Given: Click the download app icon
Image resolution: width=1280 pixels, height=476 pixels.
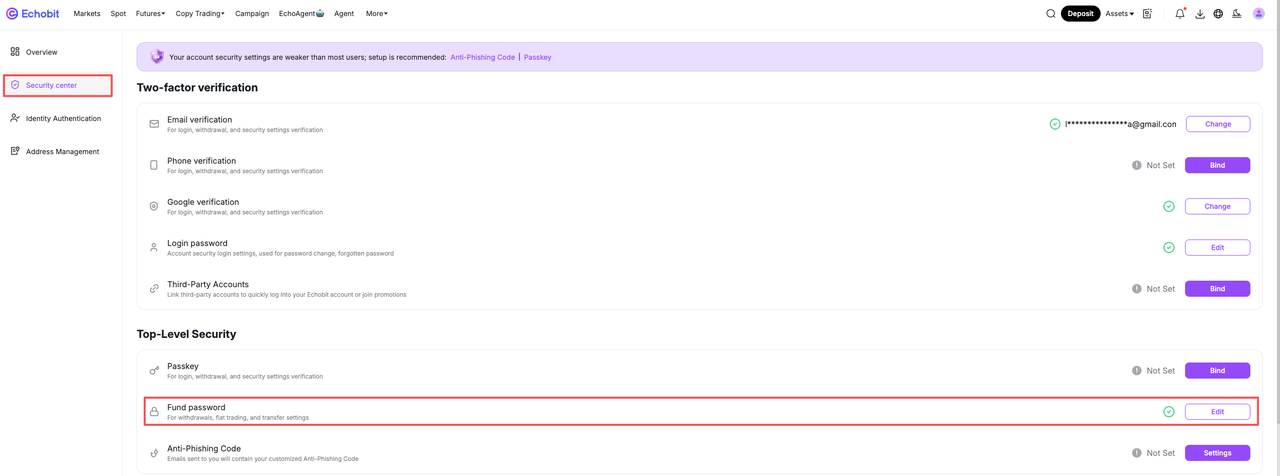Looking at the screenshot, I should click(1200, 14).
